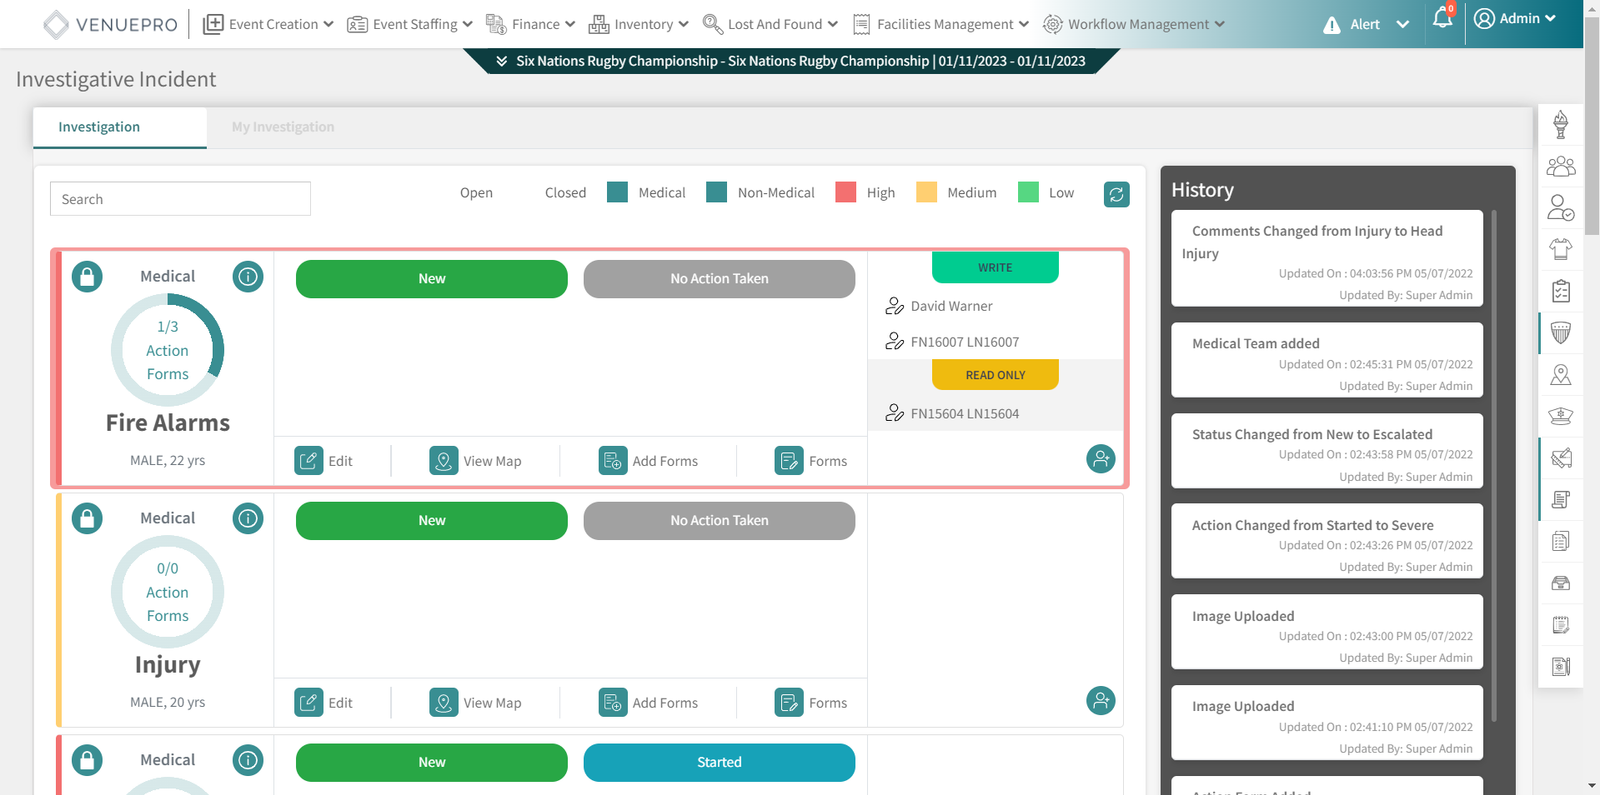Click the map pin icon in right sidebar

coord(1560,375)
